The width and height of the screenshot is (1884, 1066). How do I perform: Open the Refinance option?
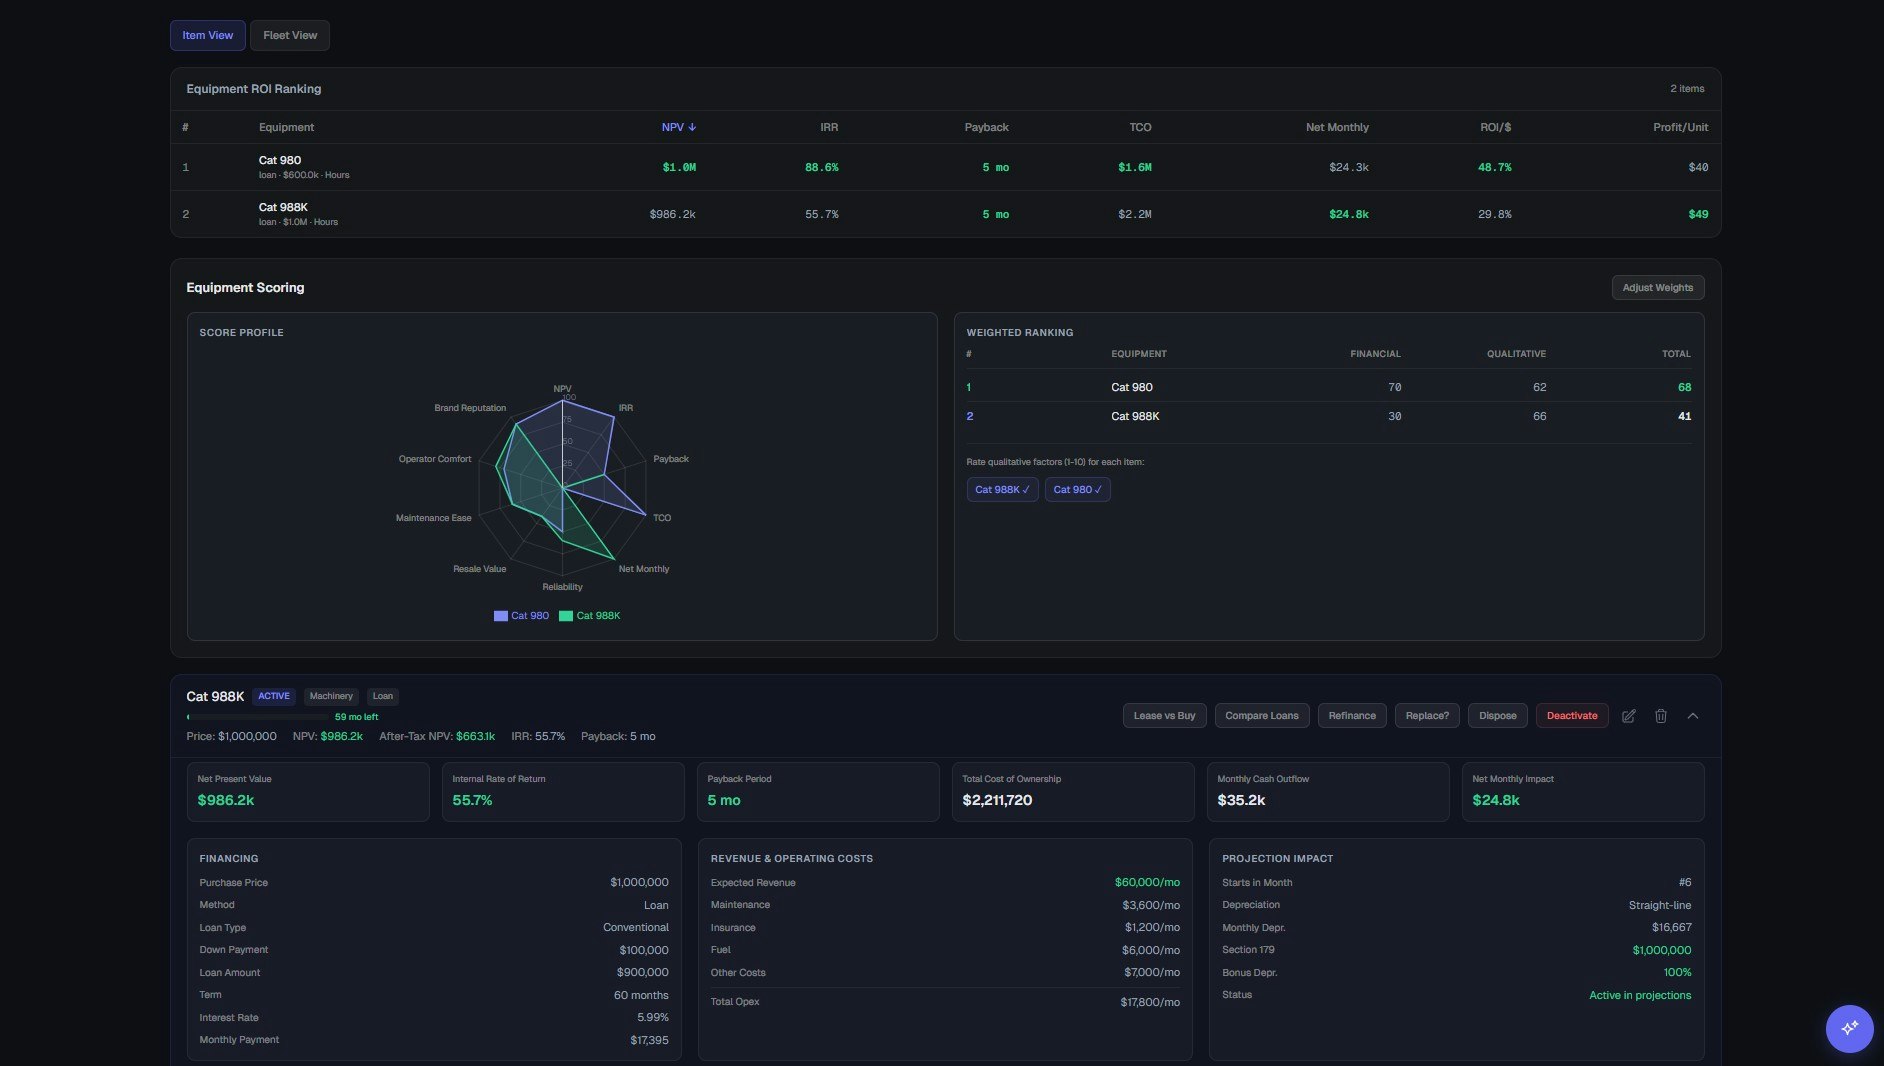[1351, 716]
